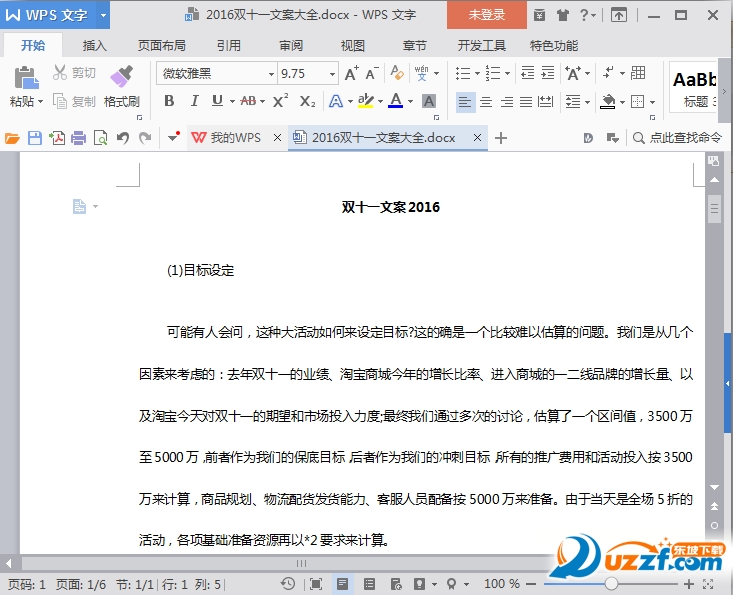Click the Copy icon
The height and width of the screenshot is (595, 733).
60,101
